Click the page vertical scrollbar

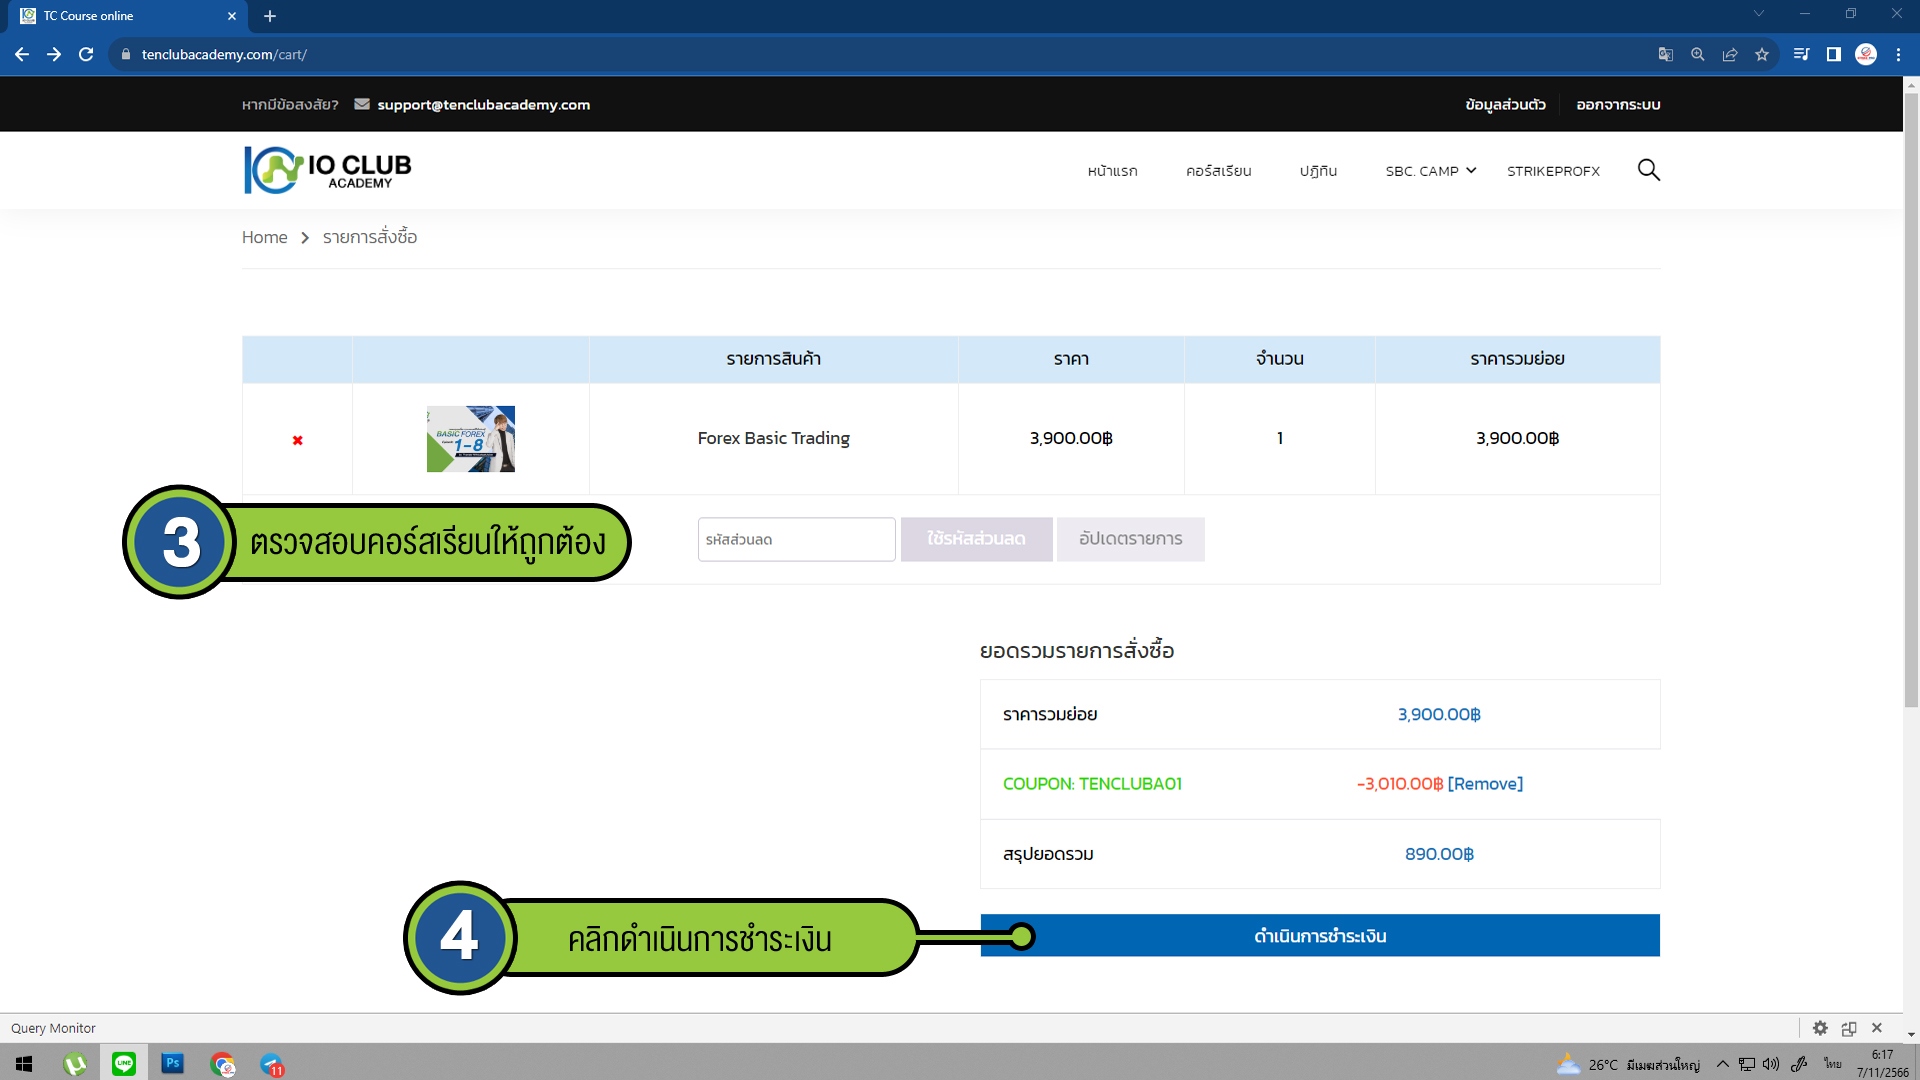click(1911, 400)
